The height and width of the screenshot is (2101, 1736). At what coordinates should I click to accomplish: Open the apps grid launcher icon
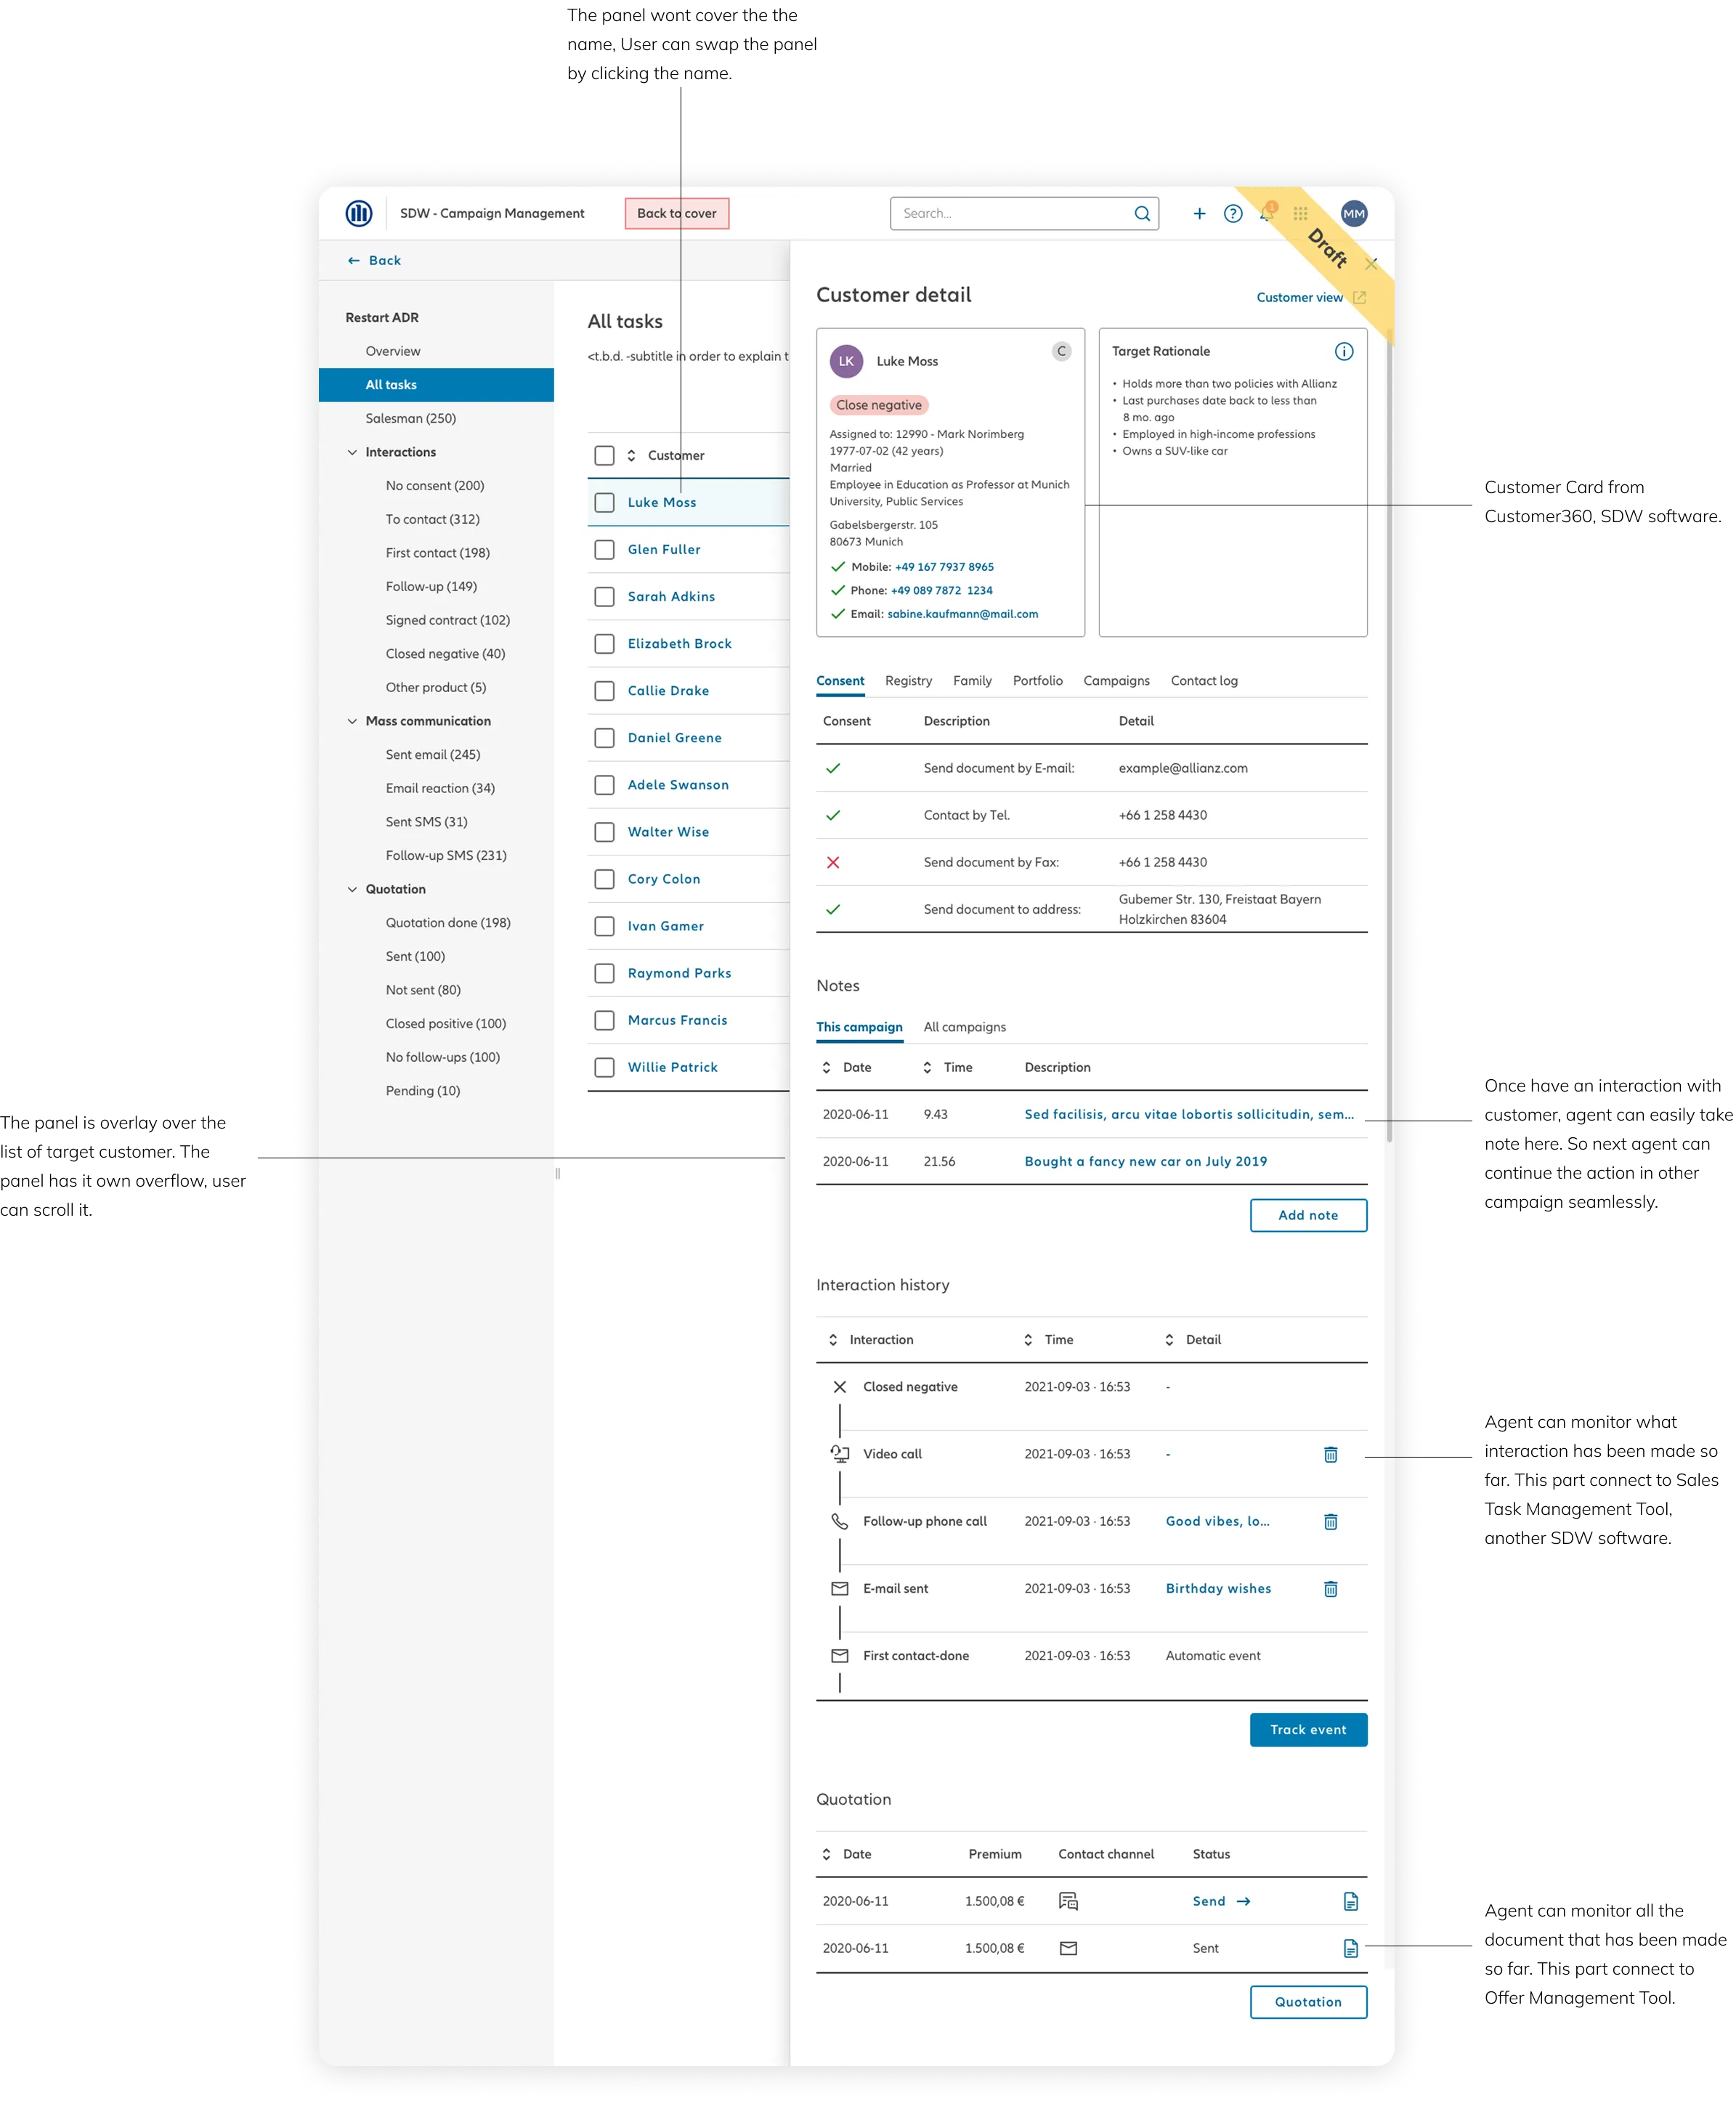(x=1300, y=213)
